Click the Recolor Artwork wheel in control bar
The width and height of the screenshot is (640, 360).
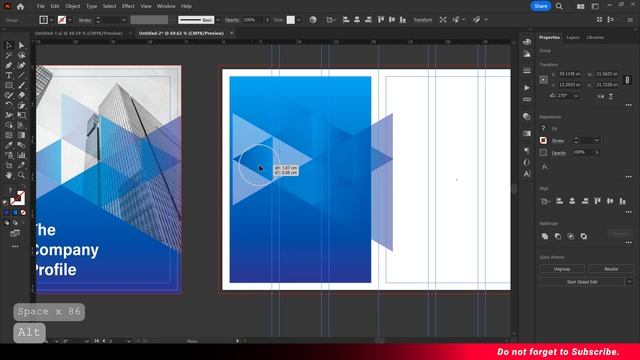(313, 20)
